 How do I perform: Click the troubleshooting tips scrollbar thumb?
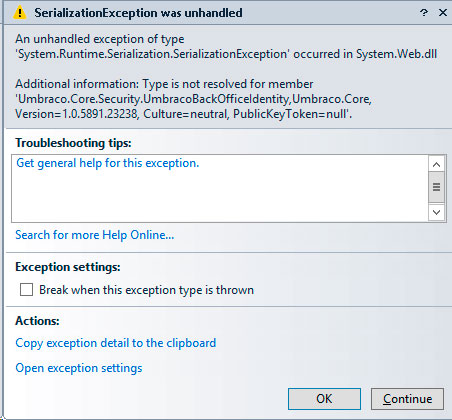(436, 187)
